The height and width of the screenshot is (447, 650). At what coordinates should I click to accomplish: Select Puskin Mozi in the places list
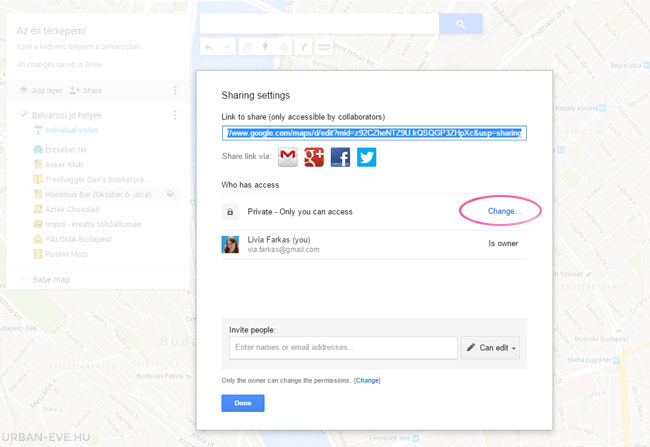(66, 254)
